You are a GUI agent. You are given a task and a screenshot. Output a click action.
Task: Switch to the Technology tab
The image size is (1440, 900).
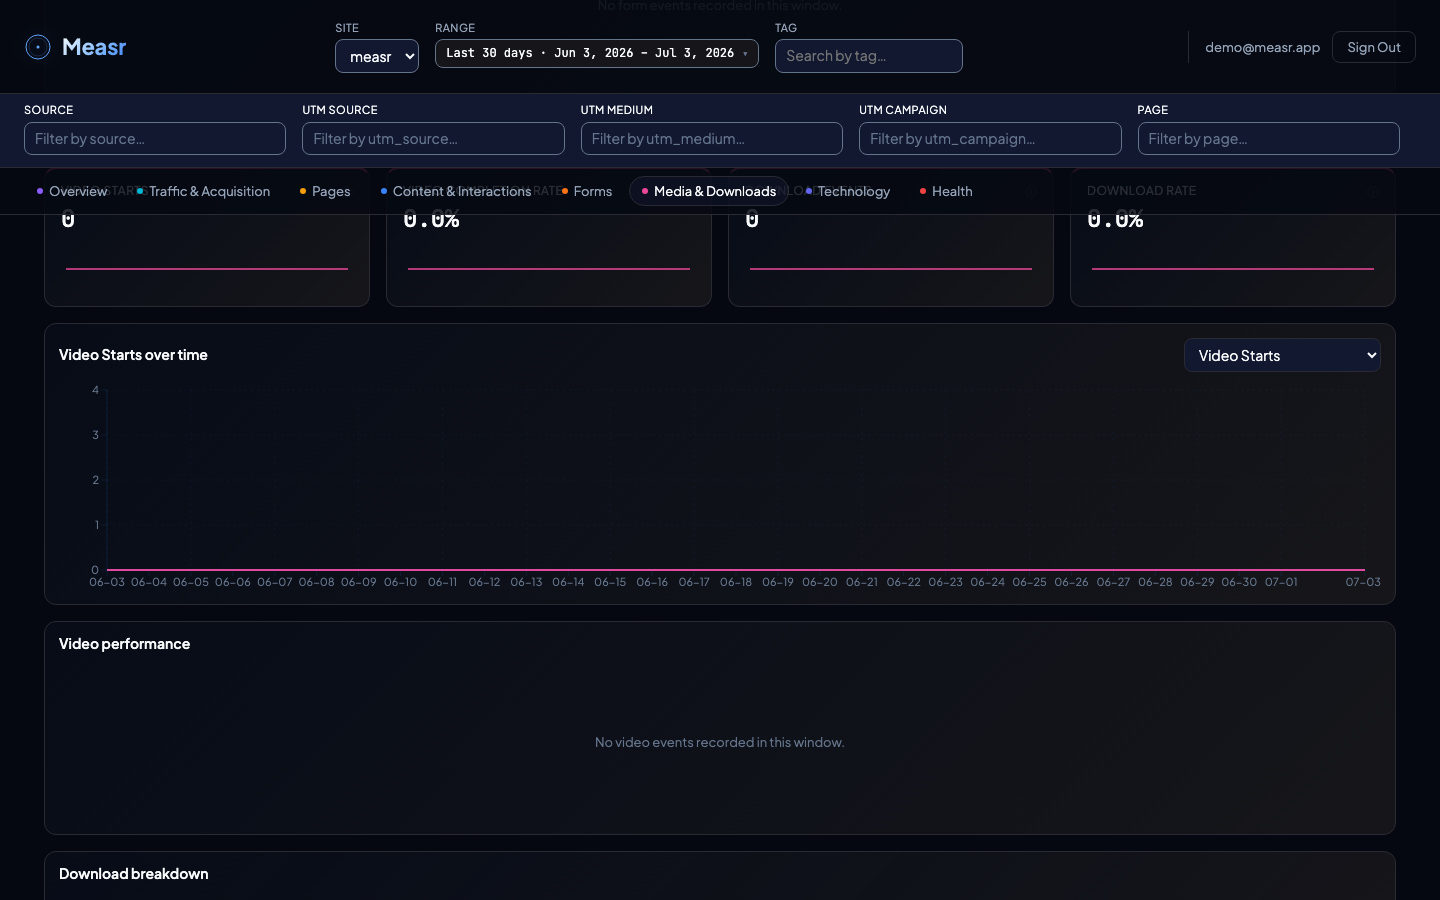pyautogui.click(x=848, y=191)
